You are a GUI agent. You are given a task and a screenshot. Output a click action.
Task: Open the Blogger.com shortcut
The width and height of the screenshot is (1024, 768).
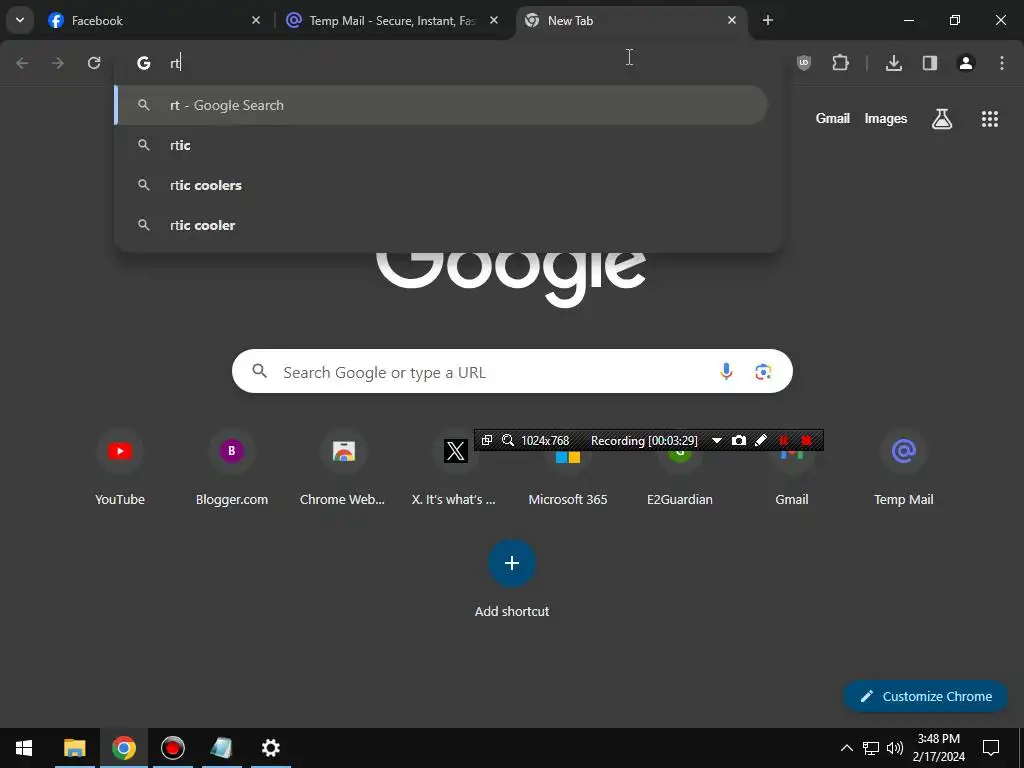click(232, 468)
